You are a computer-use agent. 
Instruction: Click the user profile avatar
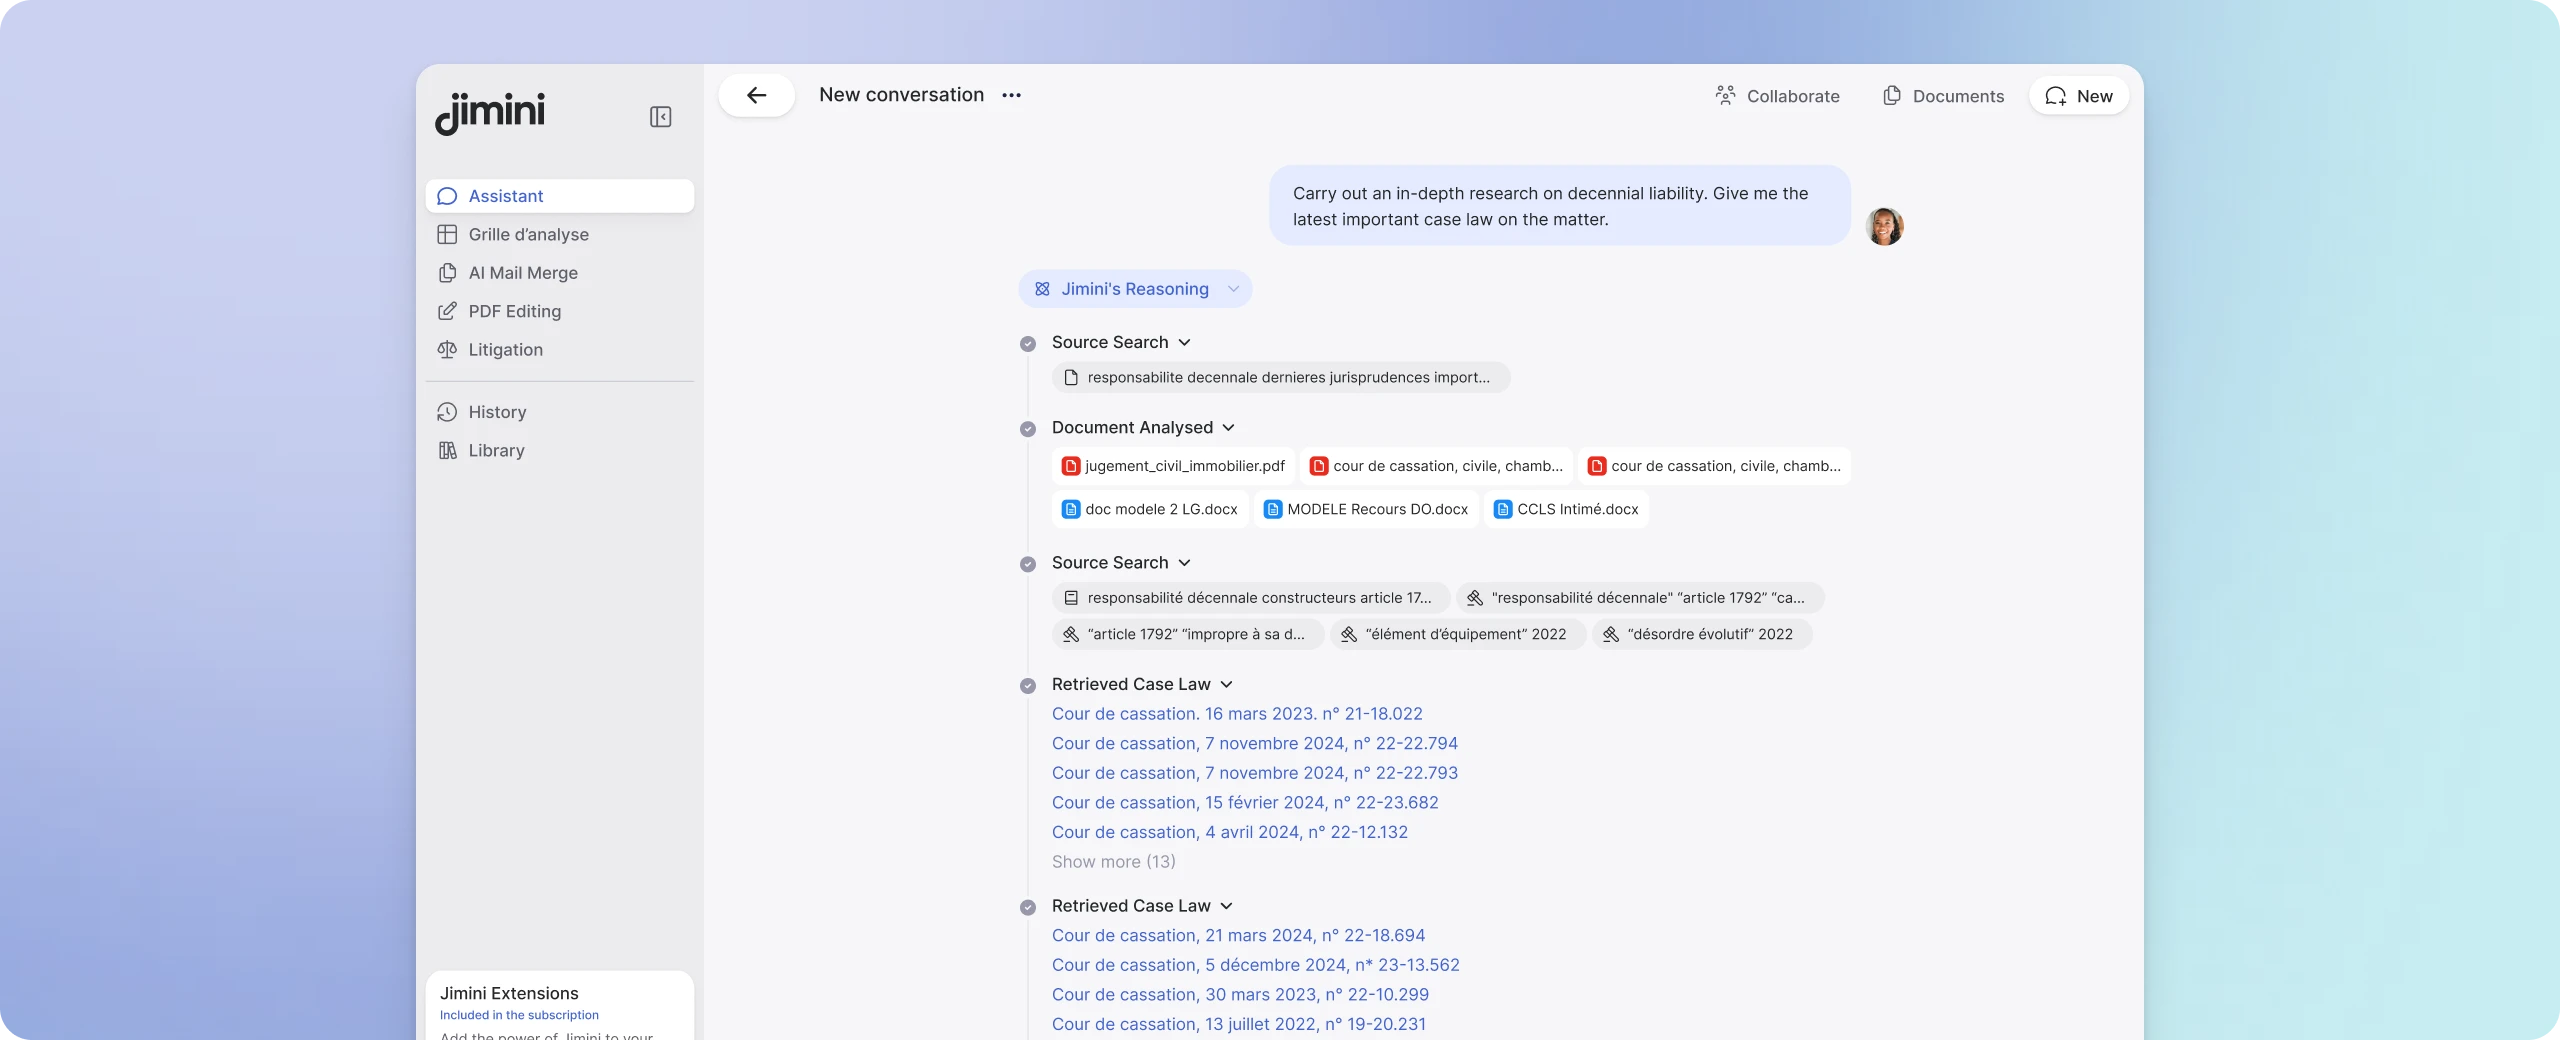1884,226
